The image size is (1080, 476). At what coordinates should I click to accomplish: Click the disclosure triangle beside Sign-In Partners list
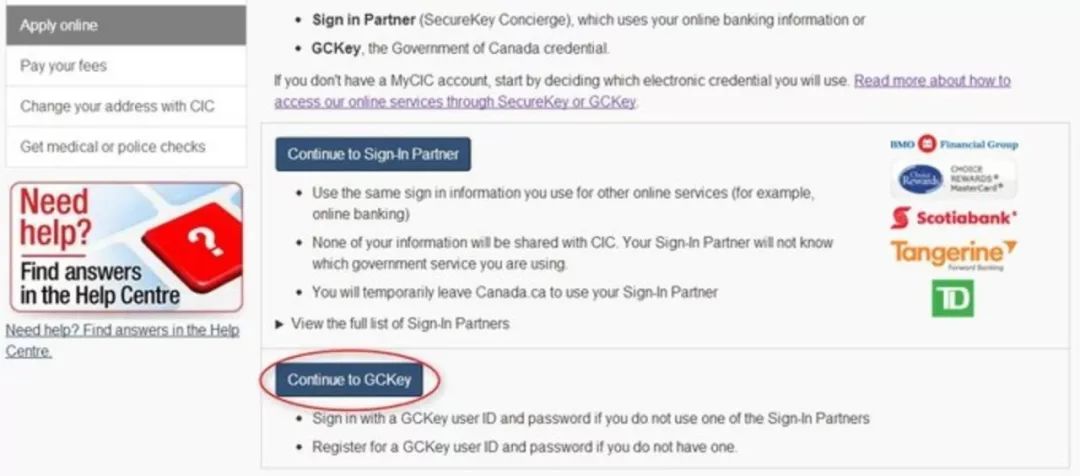(279, 324)
